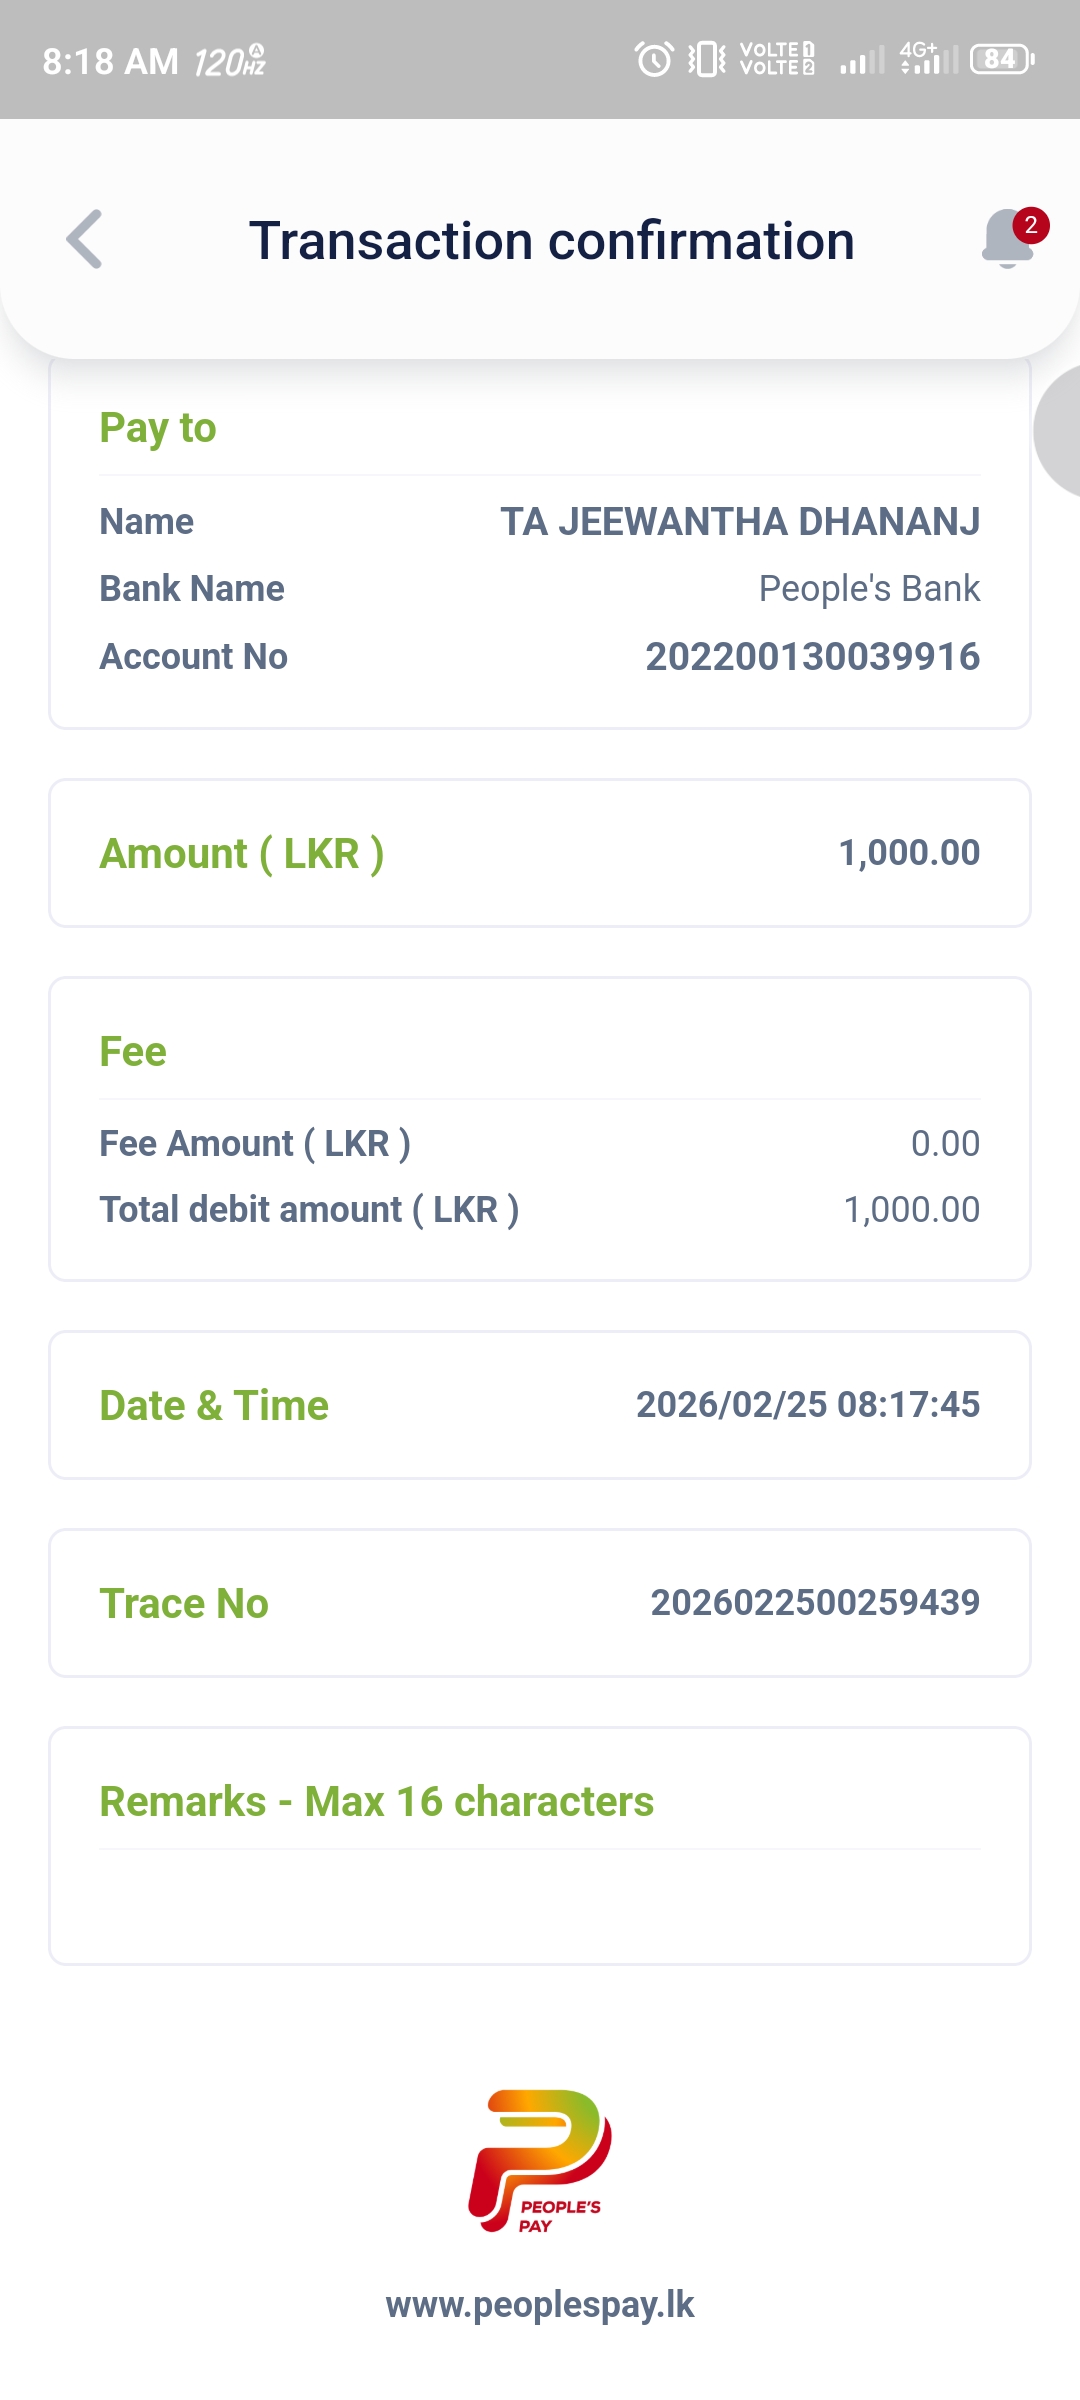Tap the Date & Time value
This screenshot has height=2400, width=1080.
pos(808,1405)
